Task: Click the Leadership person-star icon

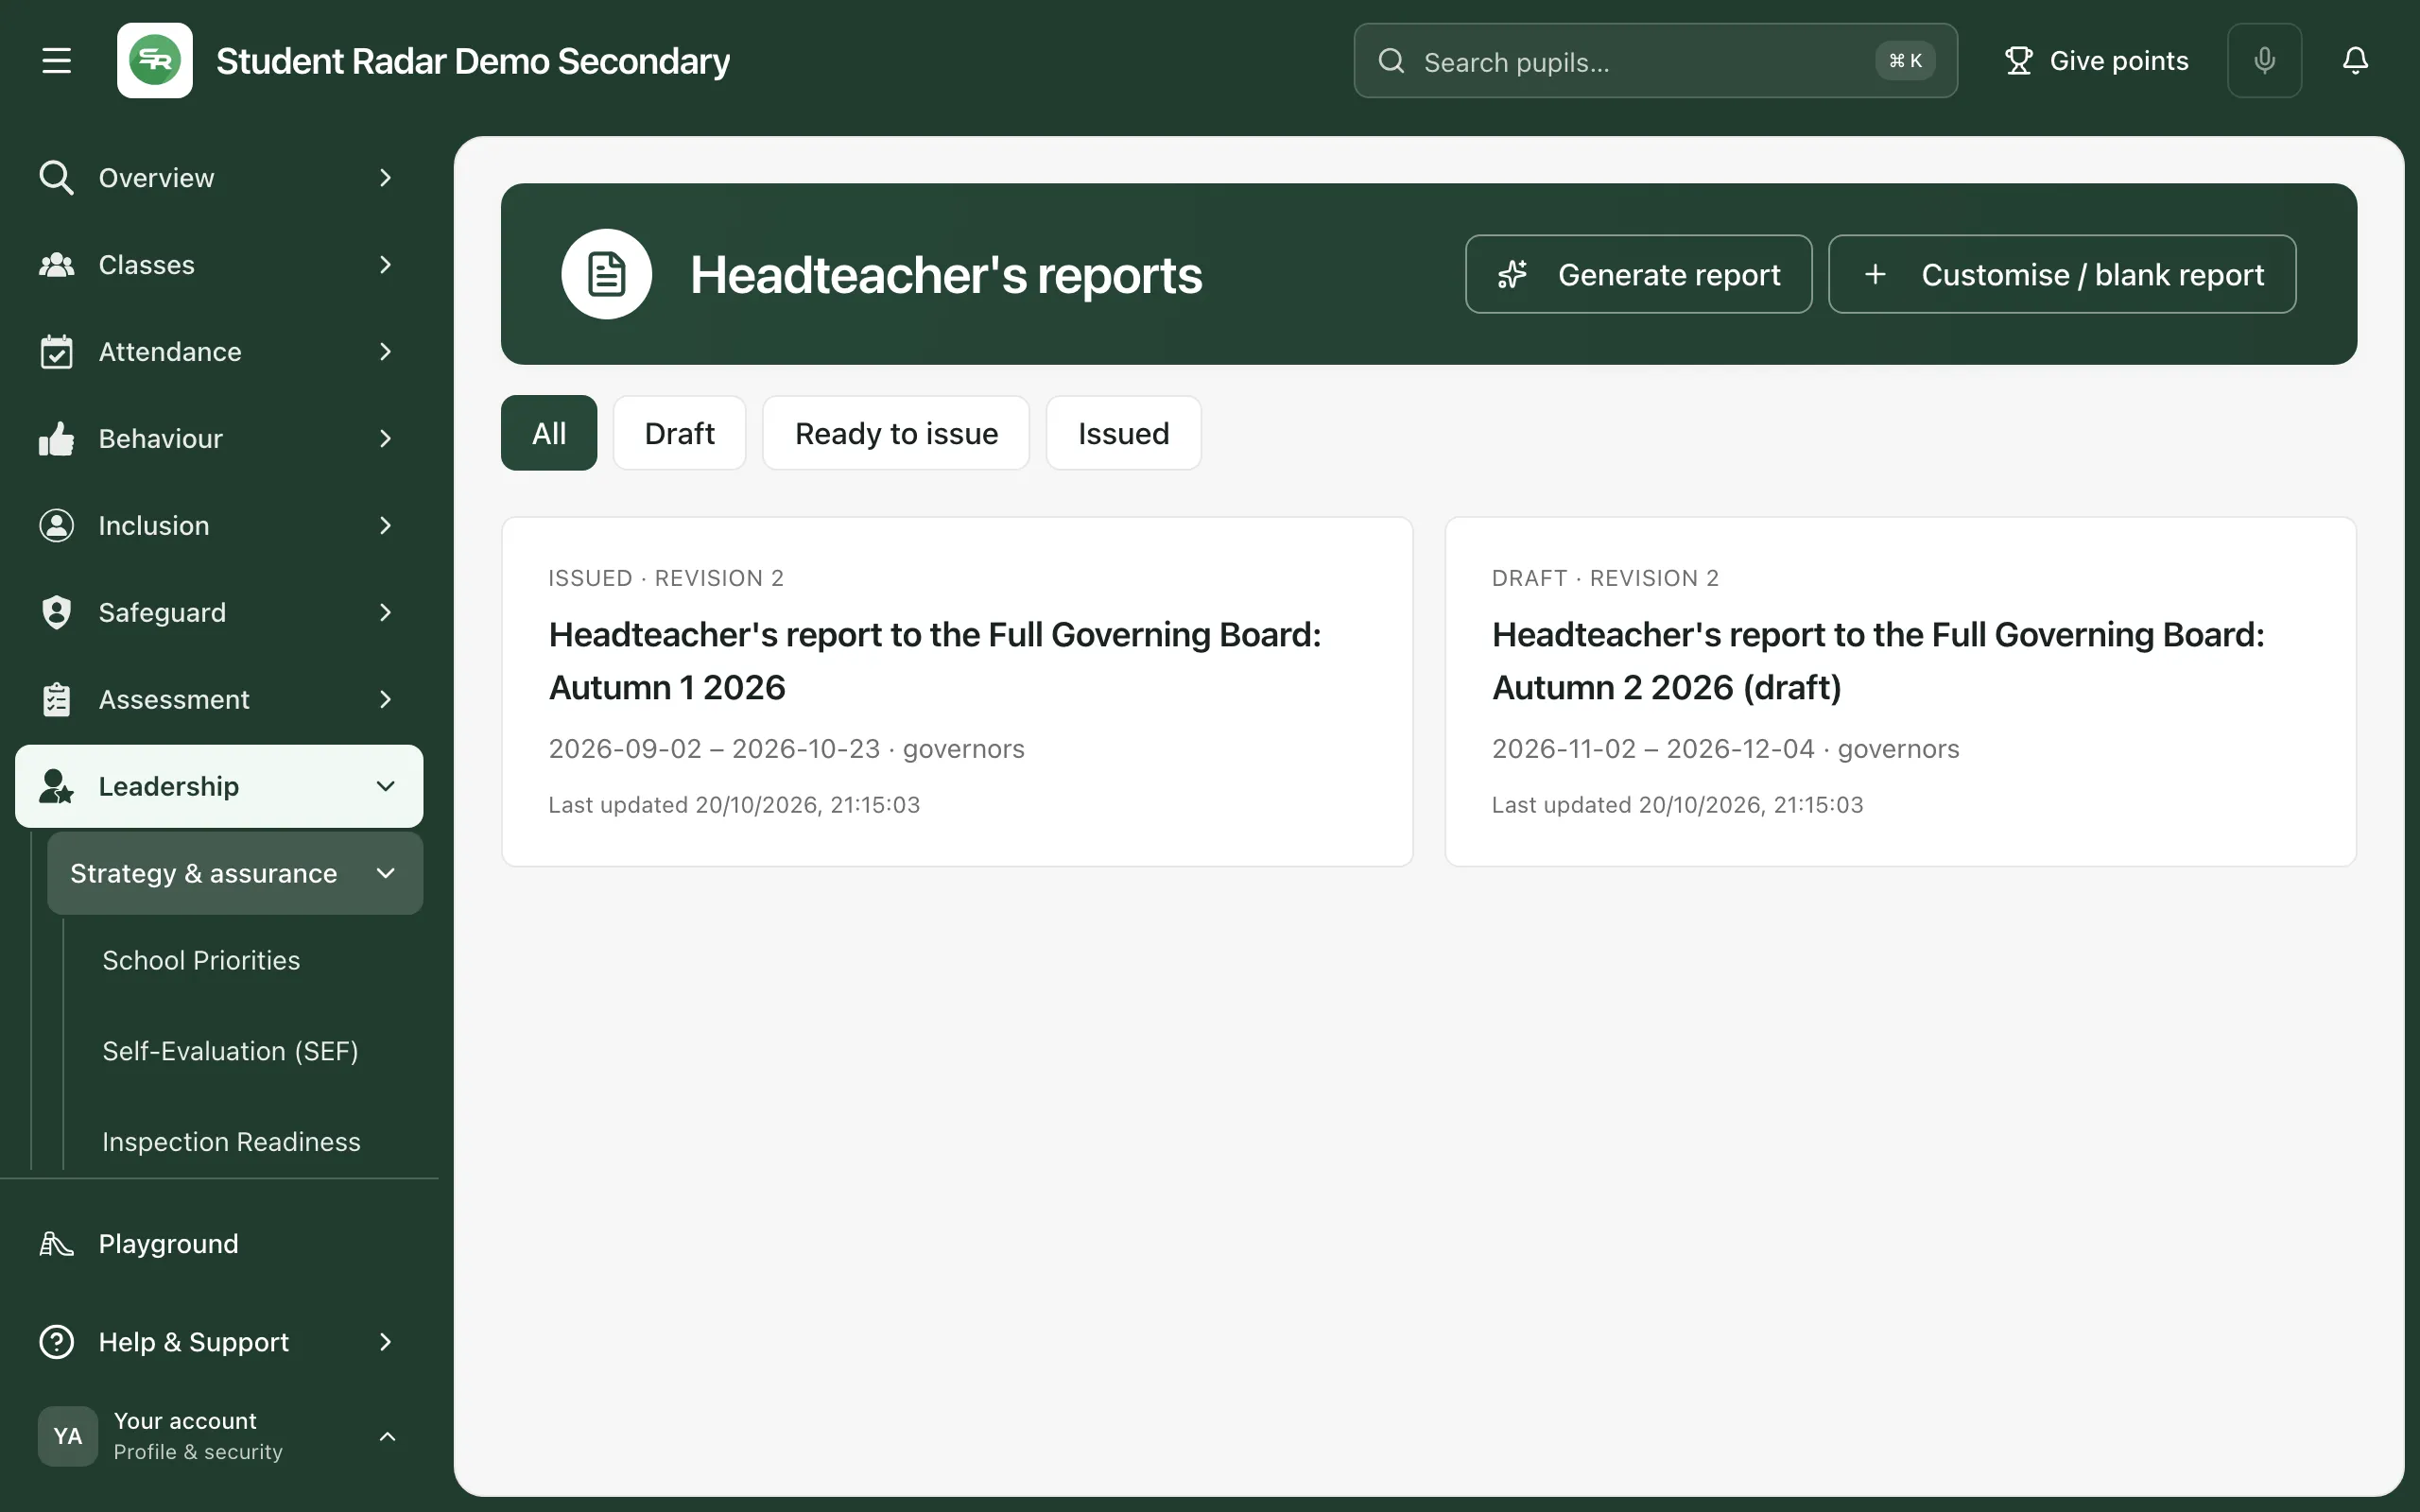Action: pos(56,787)
